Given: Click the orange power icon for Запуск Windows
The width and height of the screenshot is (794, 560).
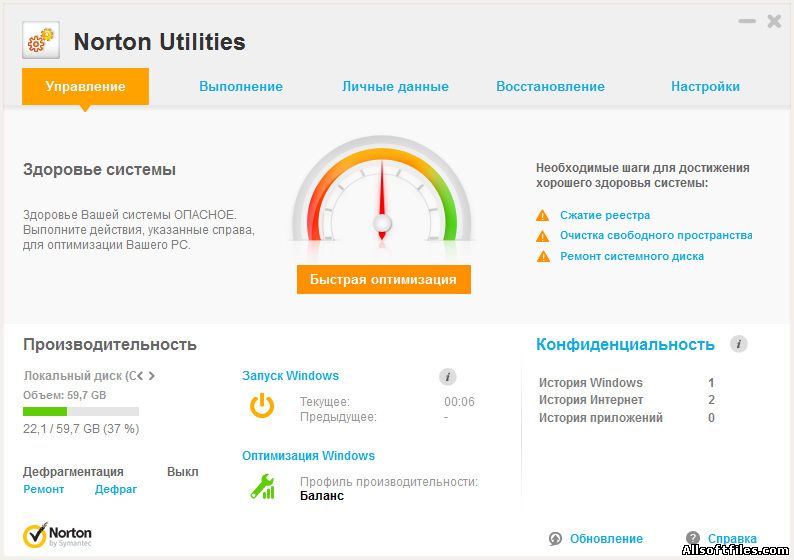Looking at the screenshot, I should [262, 405].
